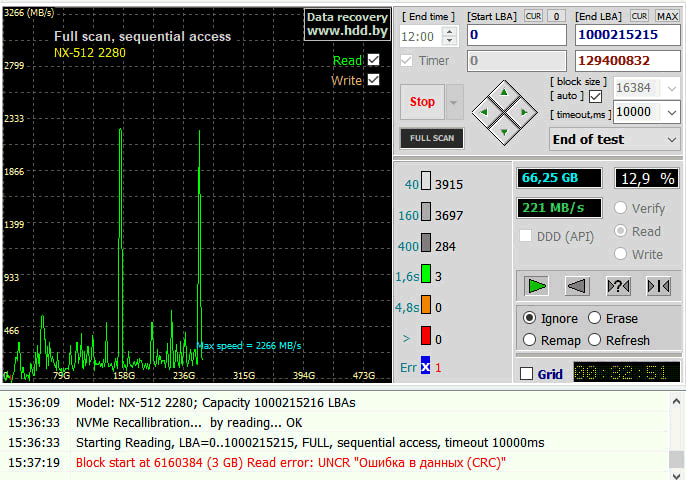Toggle the Read graph checkbox
Image resolution: width=686 pixels, height=480 pixels.
tap(373, 60)
